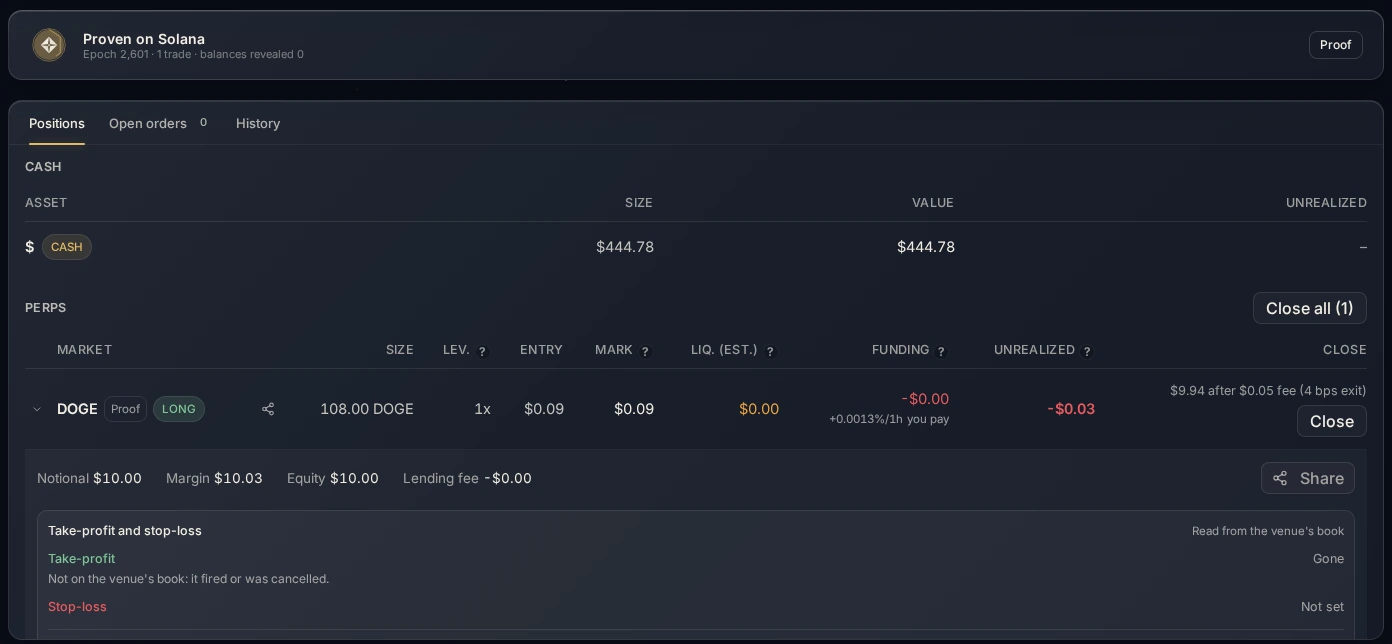
Task: Click the liquidation estimate $0.00 in orange
Action: 759,409
